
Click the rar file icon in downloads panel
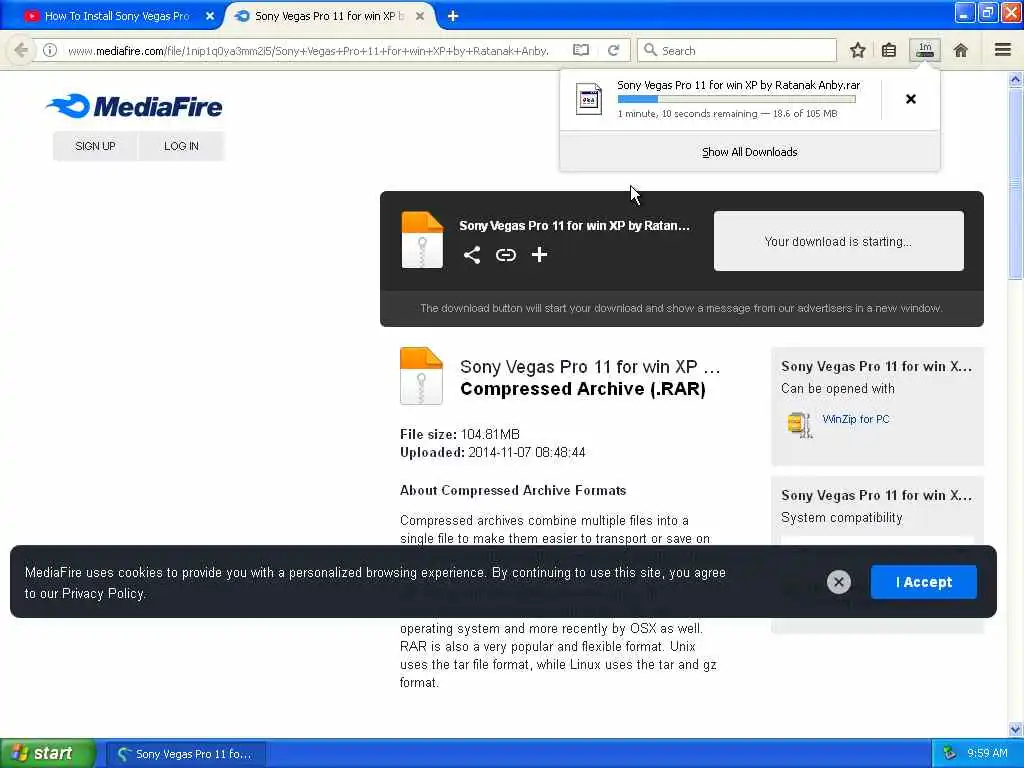click(588, 99)
